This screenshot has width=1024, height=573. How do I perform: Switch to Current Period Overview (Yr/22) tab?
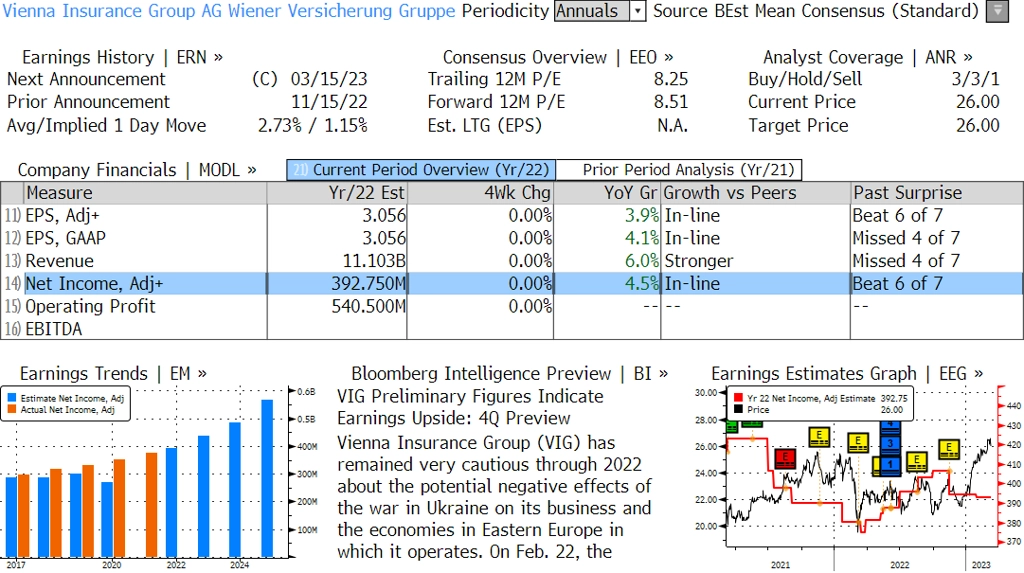click(x=421, y=170)
